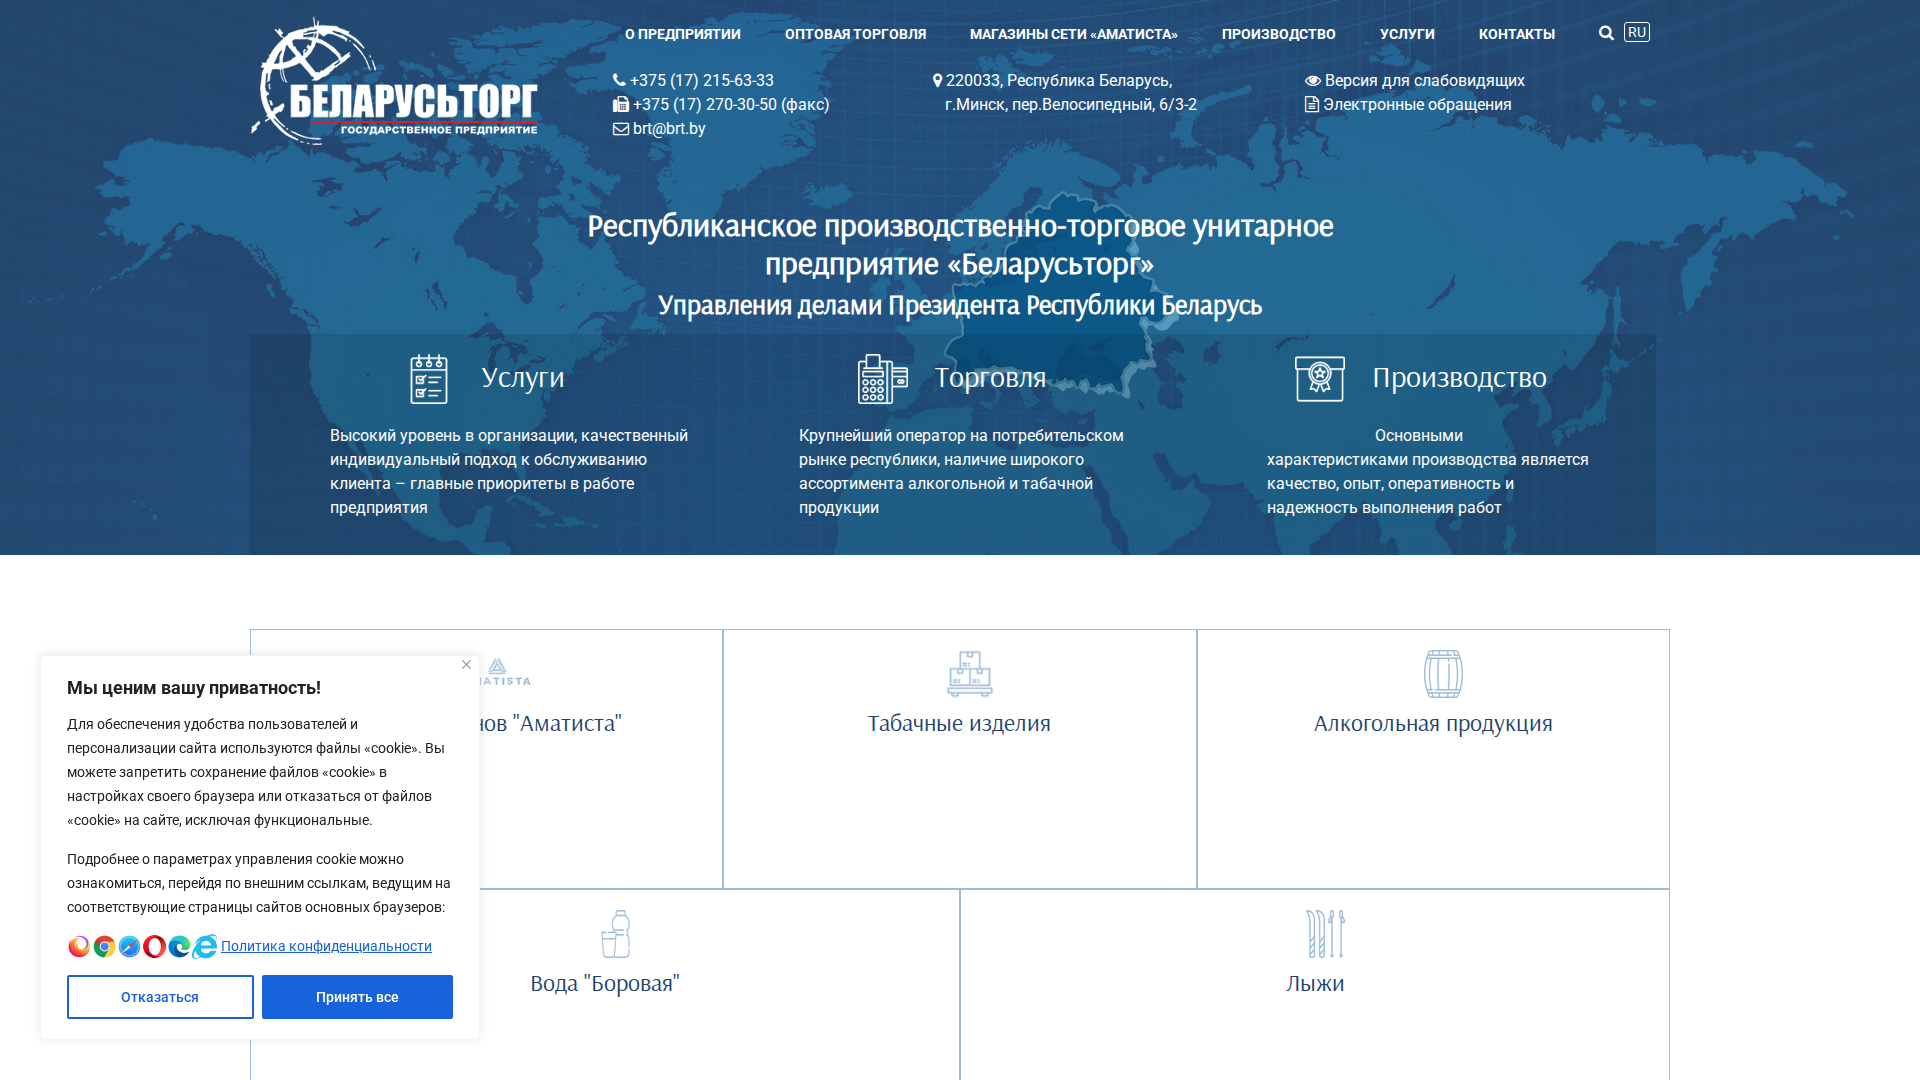Click the Производство certificate icon
Screen dimensions: 1920x1080
click(x=1320, y=379)
